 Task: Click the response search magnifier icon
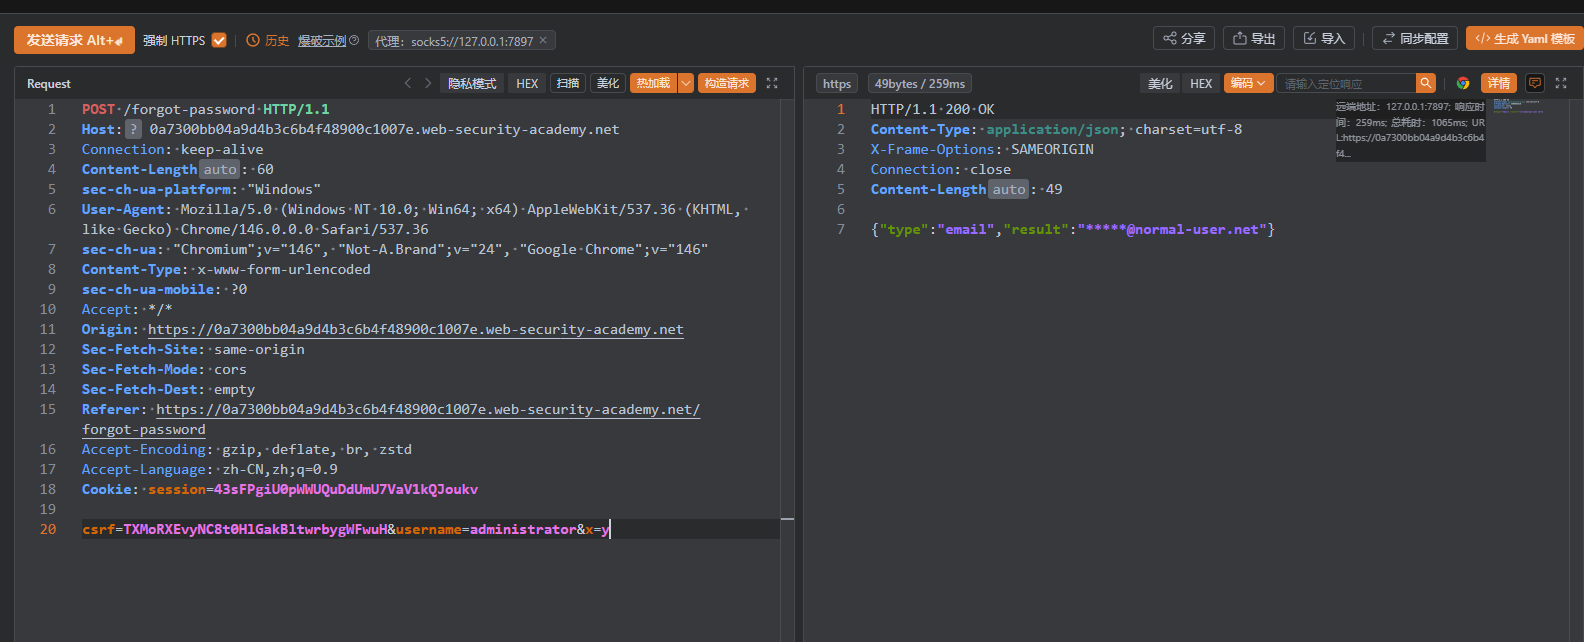tap(1426, 83)
